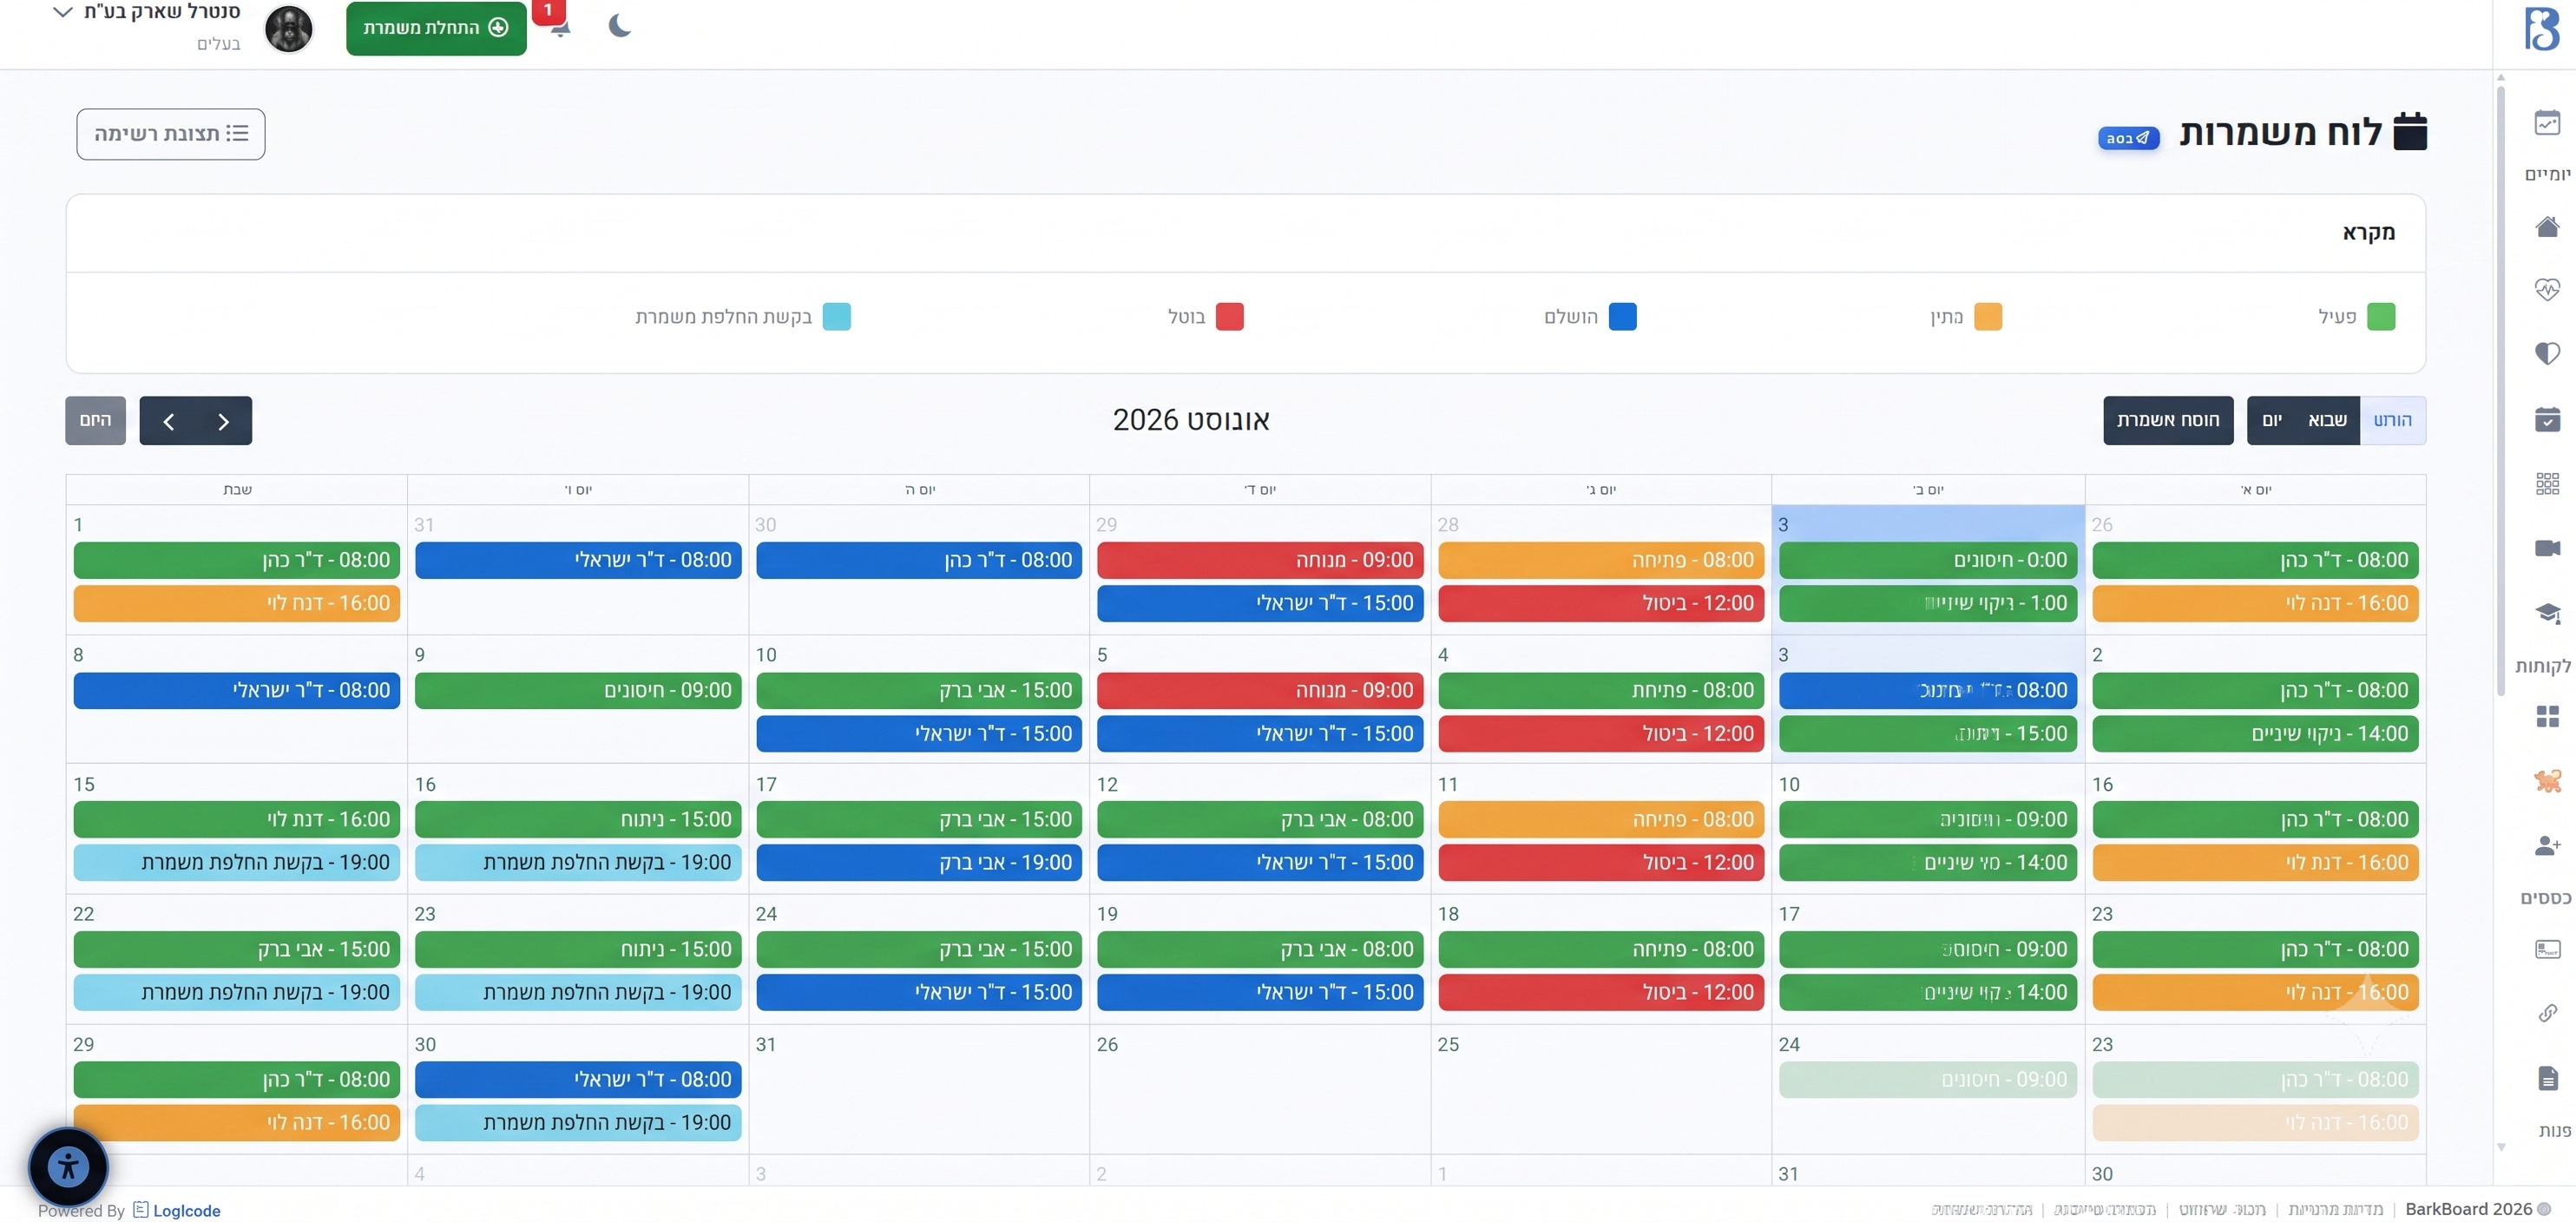Screen dimensions: 2576x1222
Task: Open the document icon in sidebar
Action: pos(2547,1078)
